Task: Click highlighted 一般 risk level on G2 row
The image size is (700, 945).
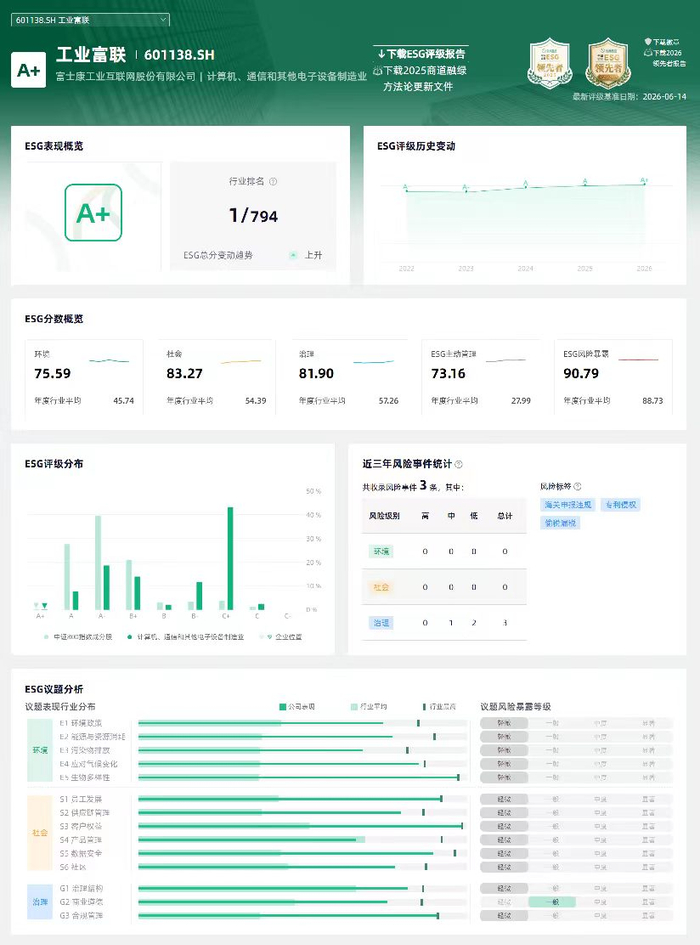Action: [552, 902]
